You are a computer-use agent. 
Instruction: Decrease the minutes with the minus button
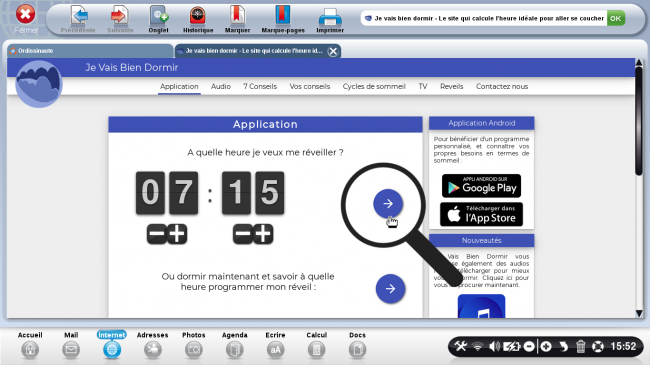243,234
